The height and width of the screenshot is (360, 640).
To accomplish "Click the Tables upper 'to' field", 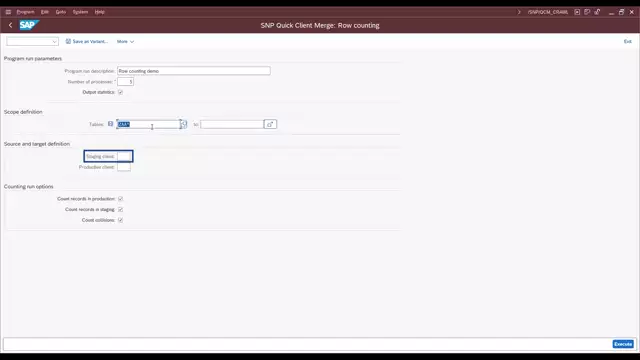I will point(232,124).
